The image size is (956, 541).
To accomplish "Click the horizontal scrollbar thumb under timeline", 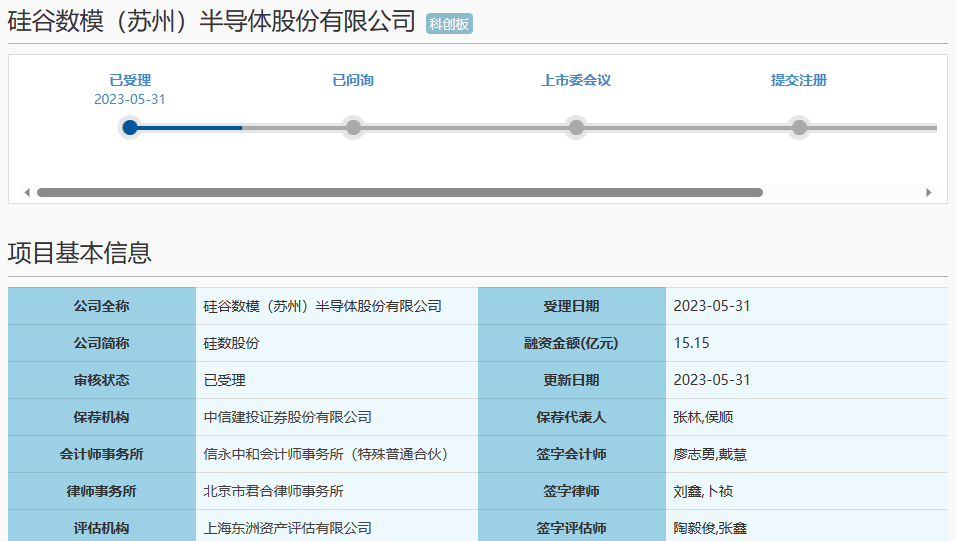I will click(x=400, y=193).
